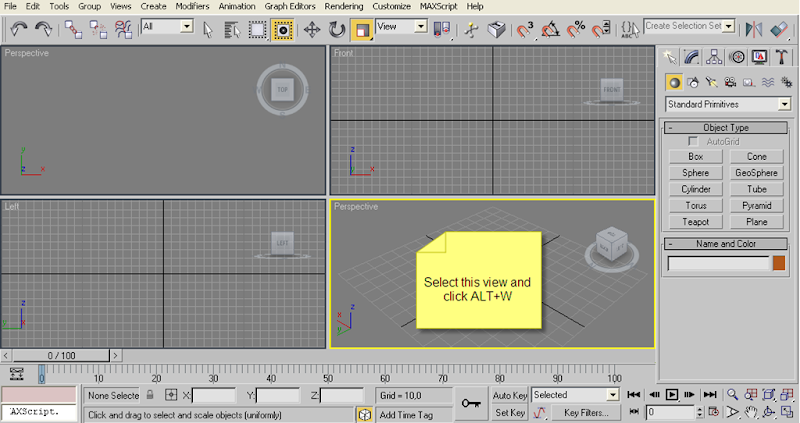Viewport: 800px width, 423px height.
Task: Click the Zoom magnifier viewport control
Action: tap(733, 395)
